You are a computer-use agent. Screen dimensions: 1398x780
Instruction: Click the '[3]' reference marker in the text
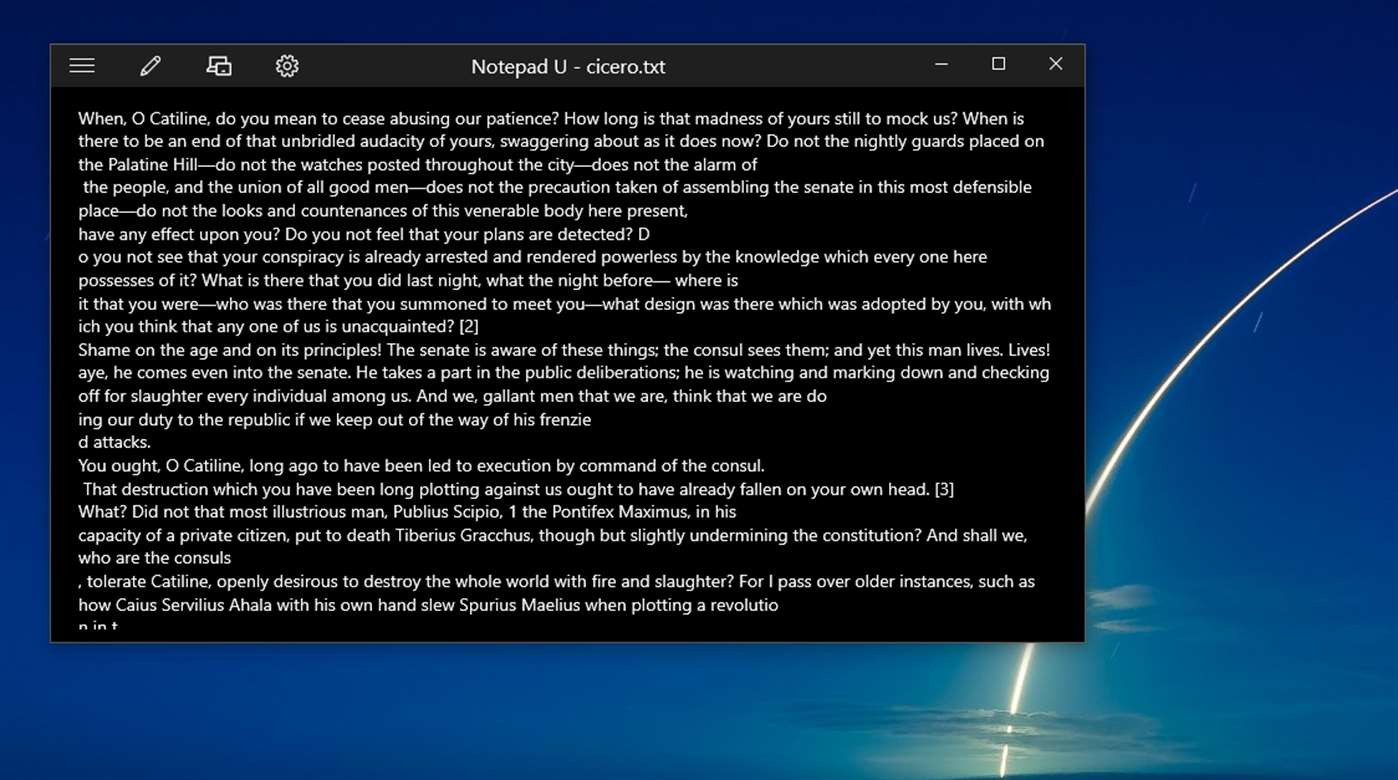[x=943, y=489]
